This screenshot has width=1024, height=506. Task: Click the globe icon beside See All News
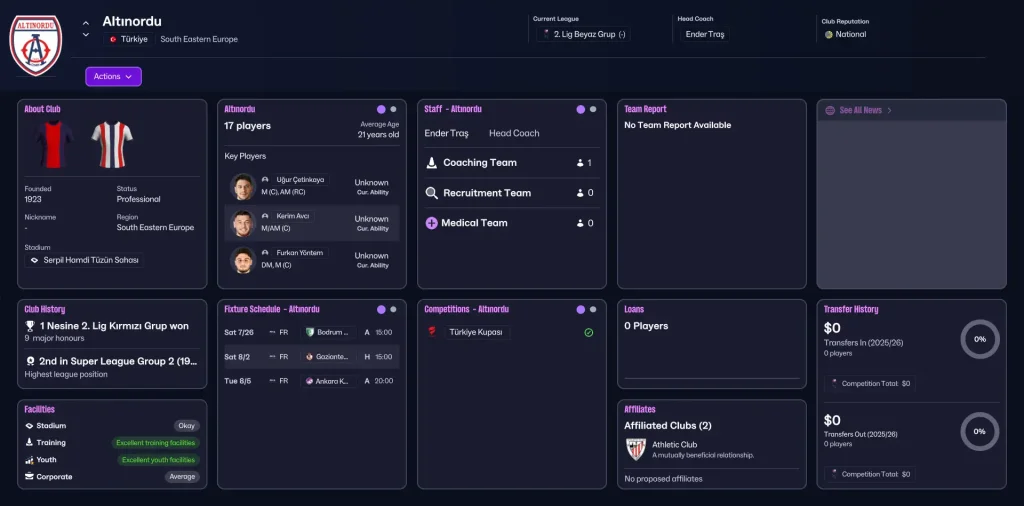click(830, 110)
